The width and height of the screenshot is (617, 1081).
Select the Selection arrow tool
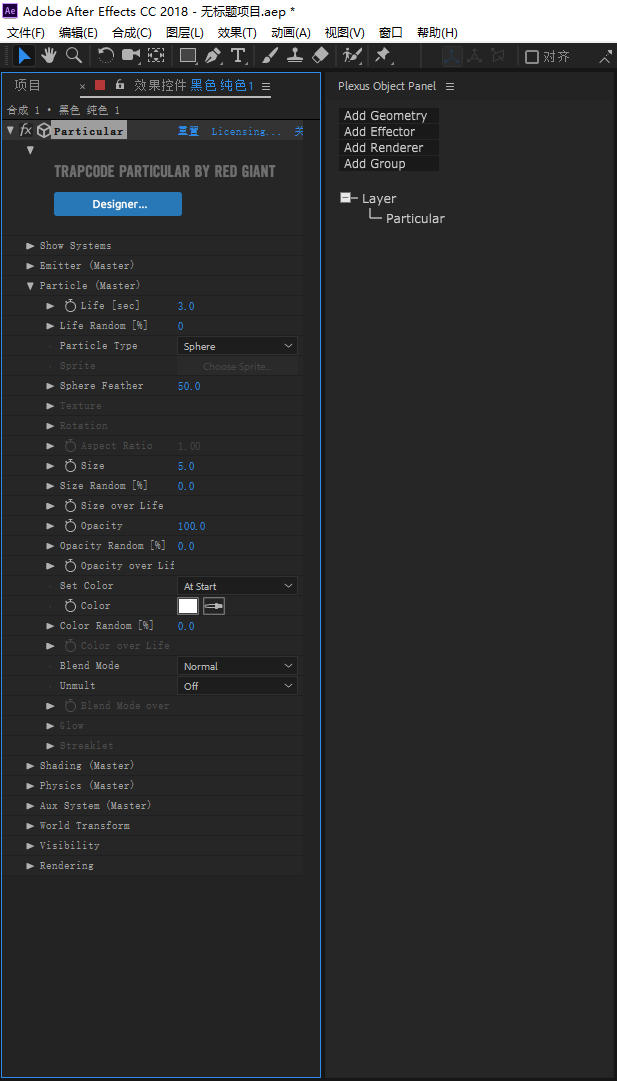23,56
